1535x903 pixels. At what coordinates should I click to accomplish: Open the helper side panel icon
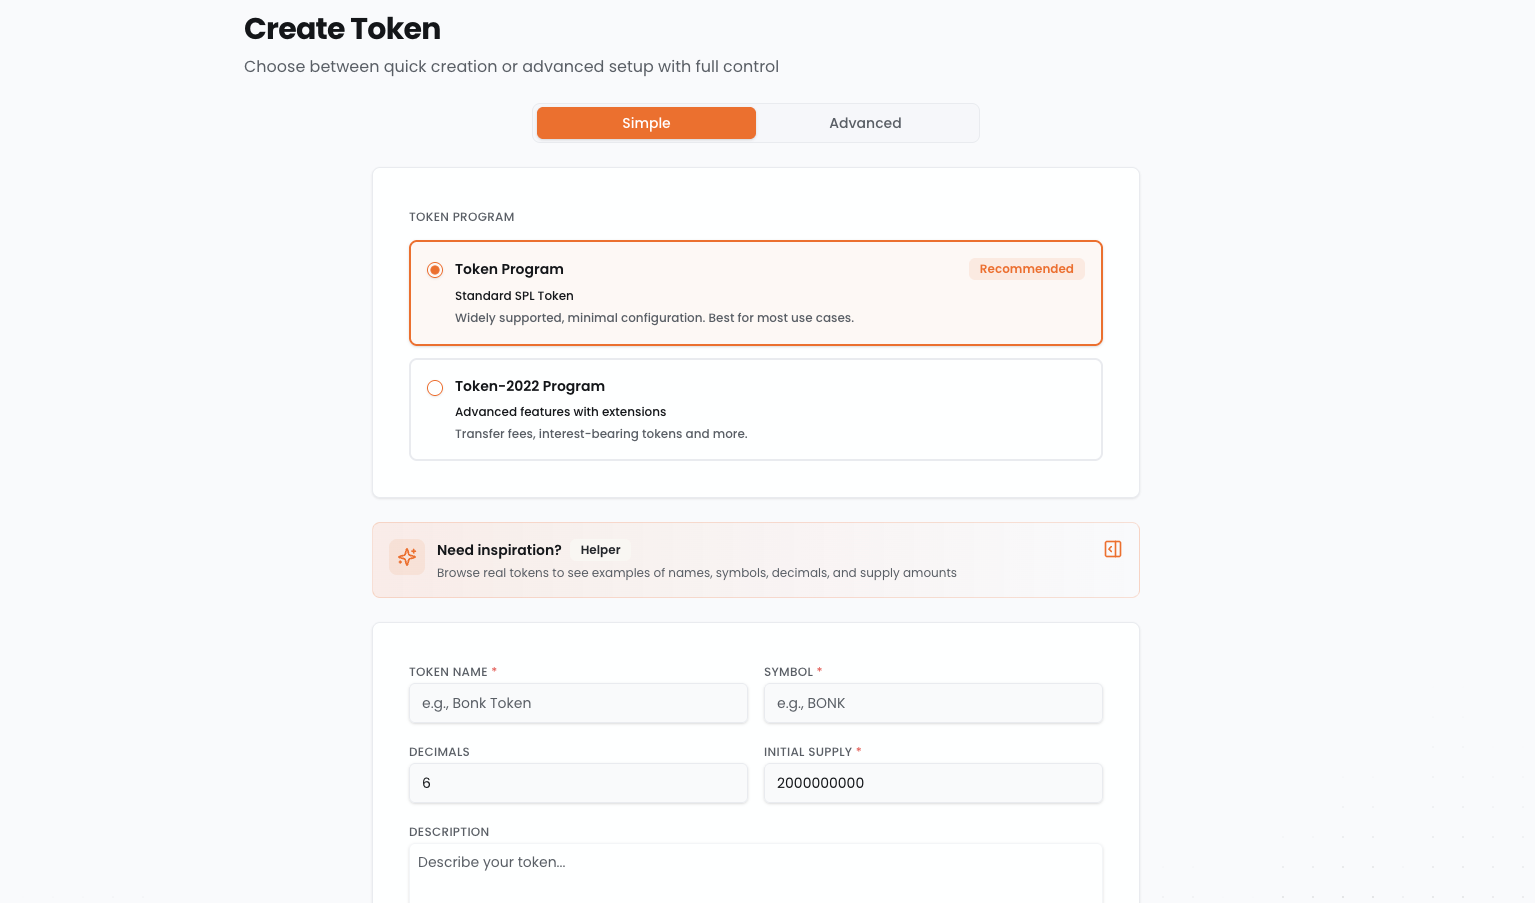[x=1112, y=549]
